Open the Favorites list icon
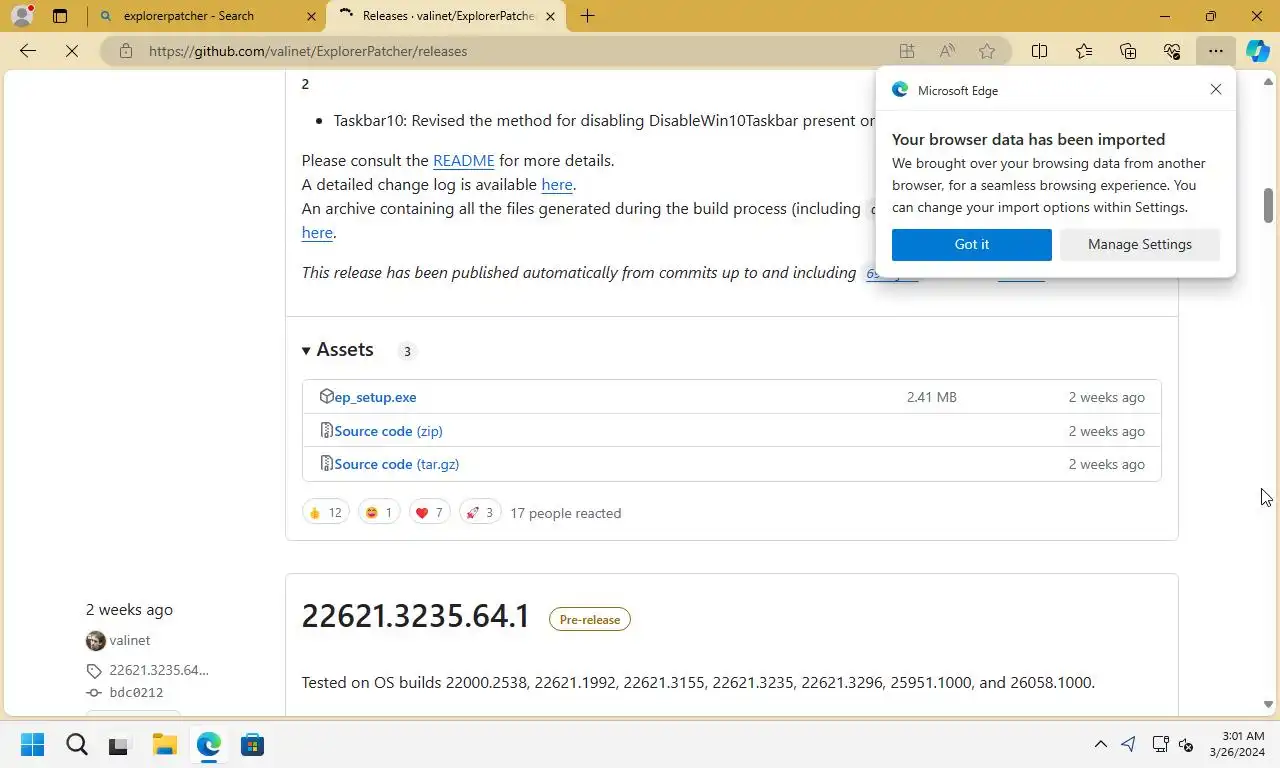Viewport: 1280px width, 768px height. pos(1084,51)
